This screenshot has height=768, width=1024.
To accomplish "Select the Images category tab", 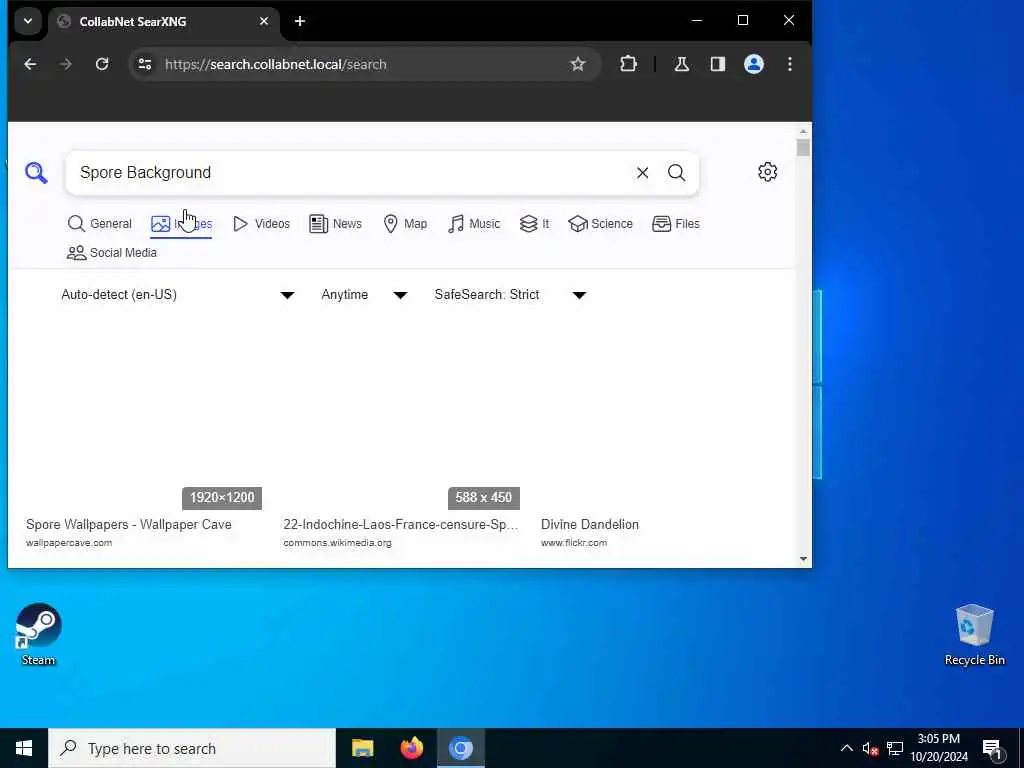I will click(x=181, y=224).
